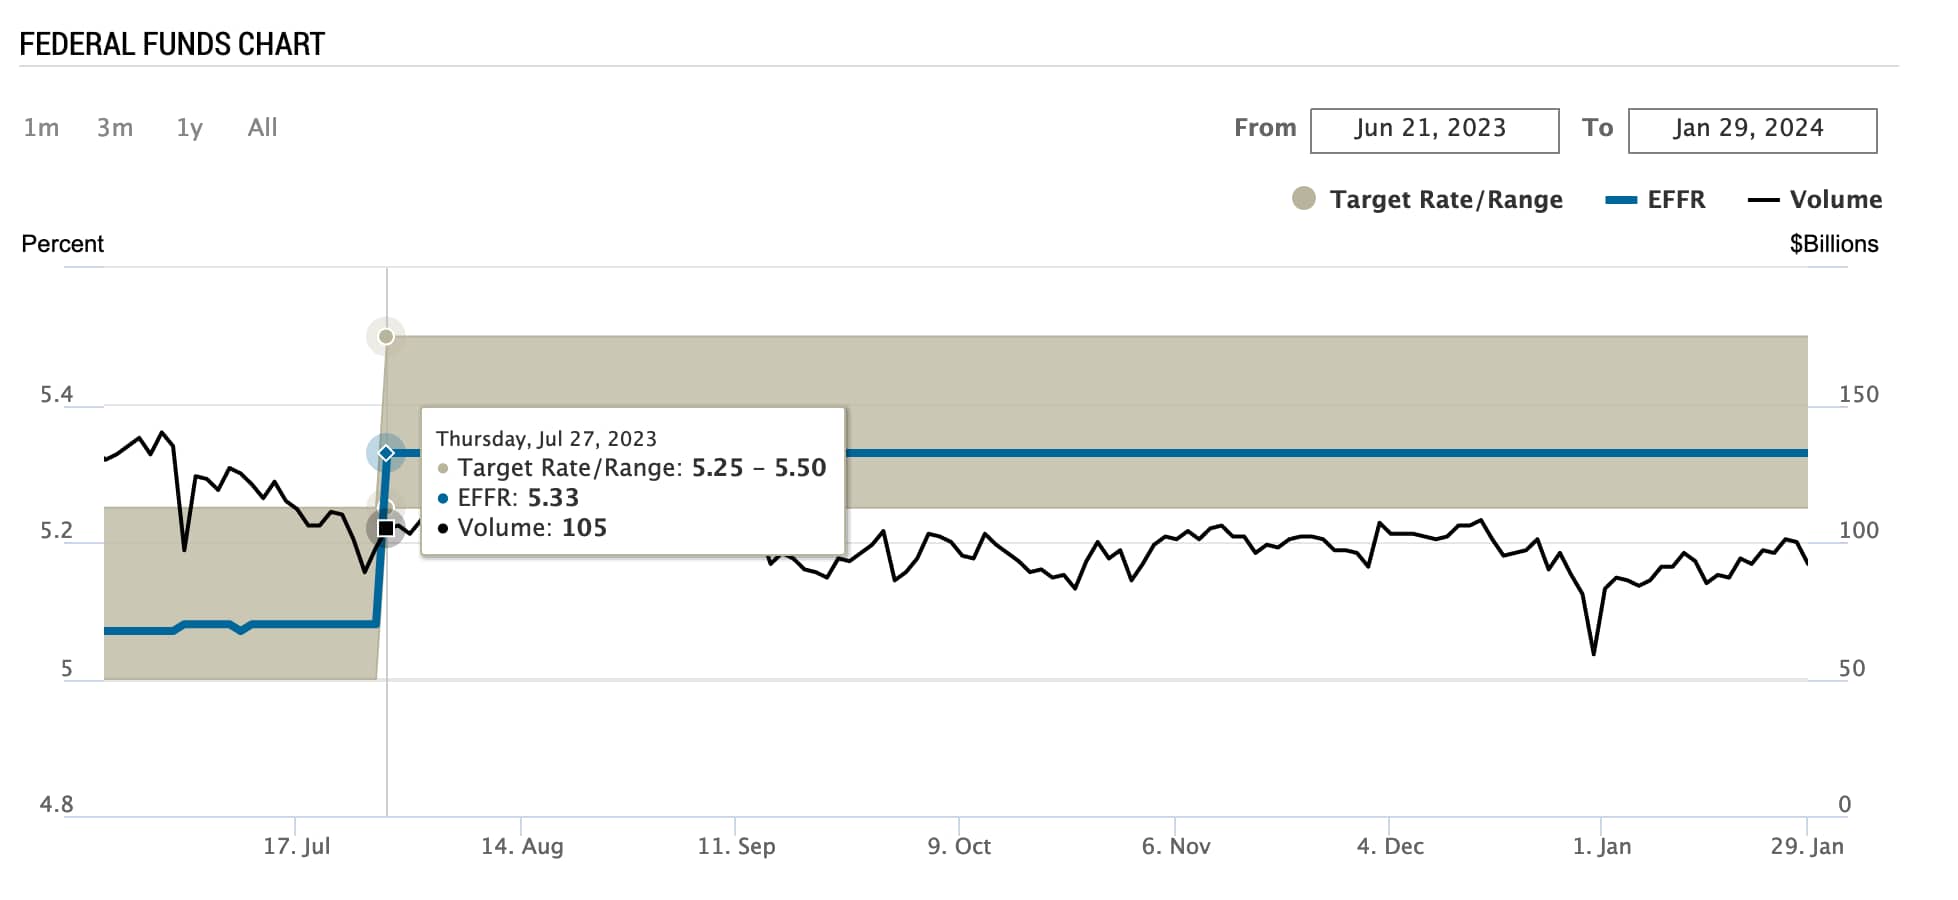Hide the Volume series label
The image size is (1958, 900).
[x=1835, y=200]
